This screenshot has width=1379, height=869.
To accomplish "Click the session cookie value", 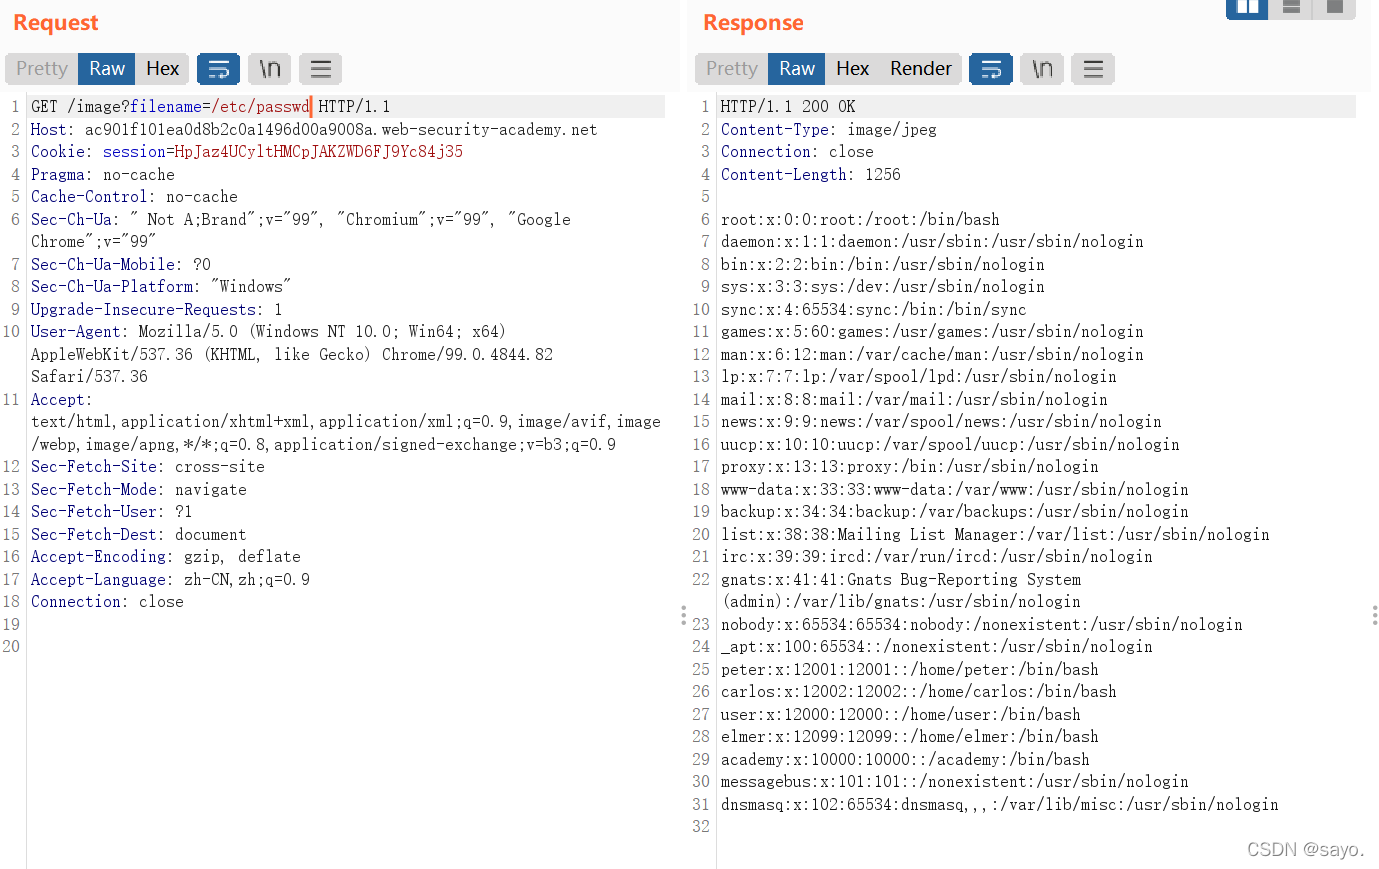I will [318, 151].
